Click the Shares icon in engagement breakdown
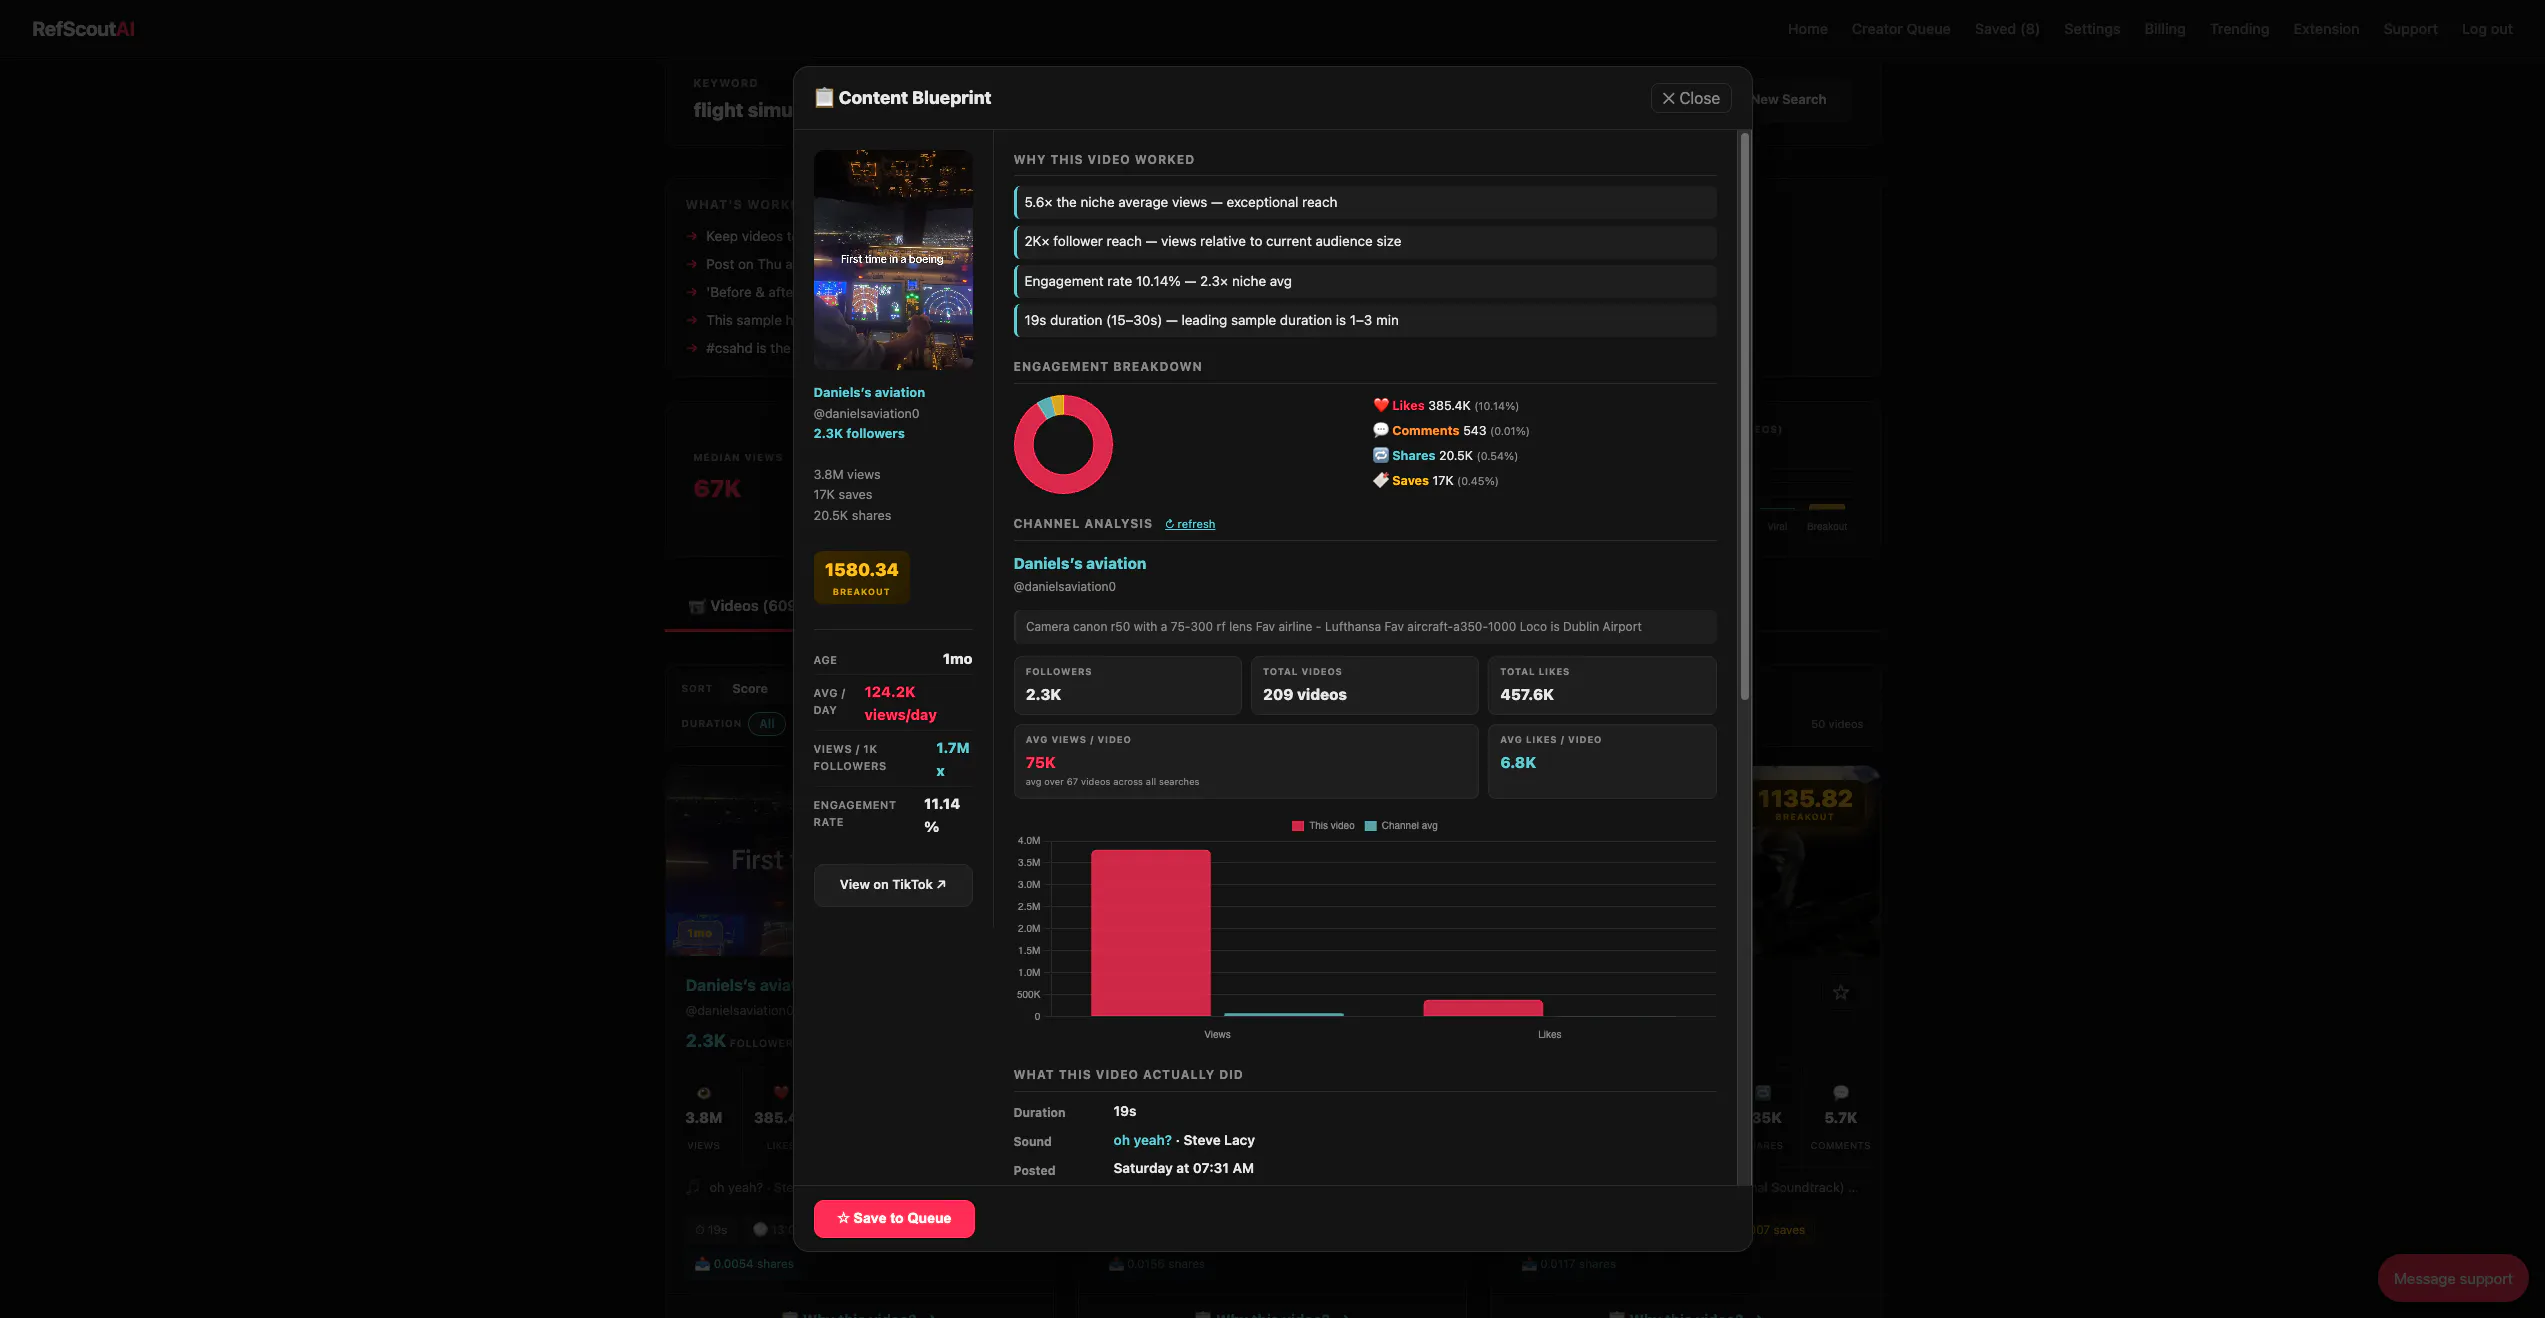Viewport: 2545px width, 1318px height. [1381, 455]
